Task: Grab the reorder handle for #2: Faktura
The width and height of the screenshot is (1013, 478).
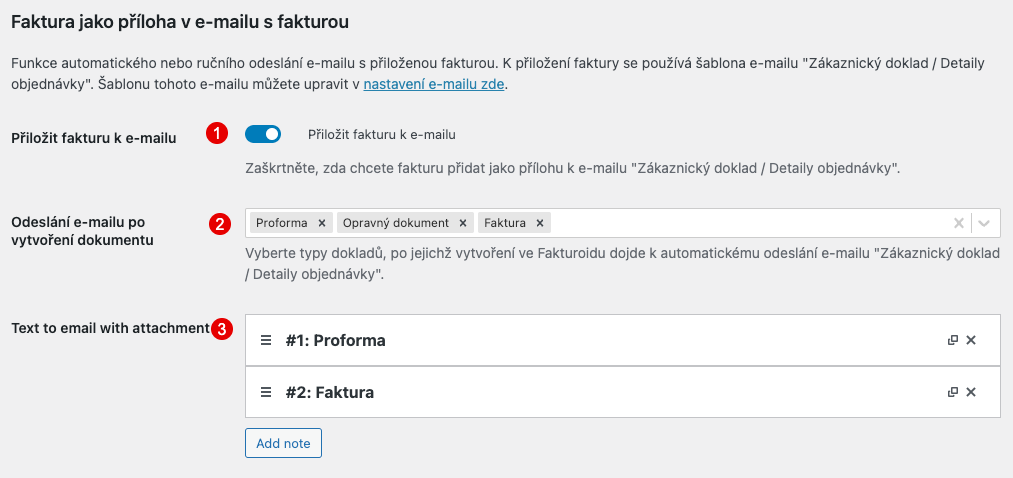Action: pos(266,392)
